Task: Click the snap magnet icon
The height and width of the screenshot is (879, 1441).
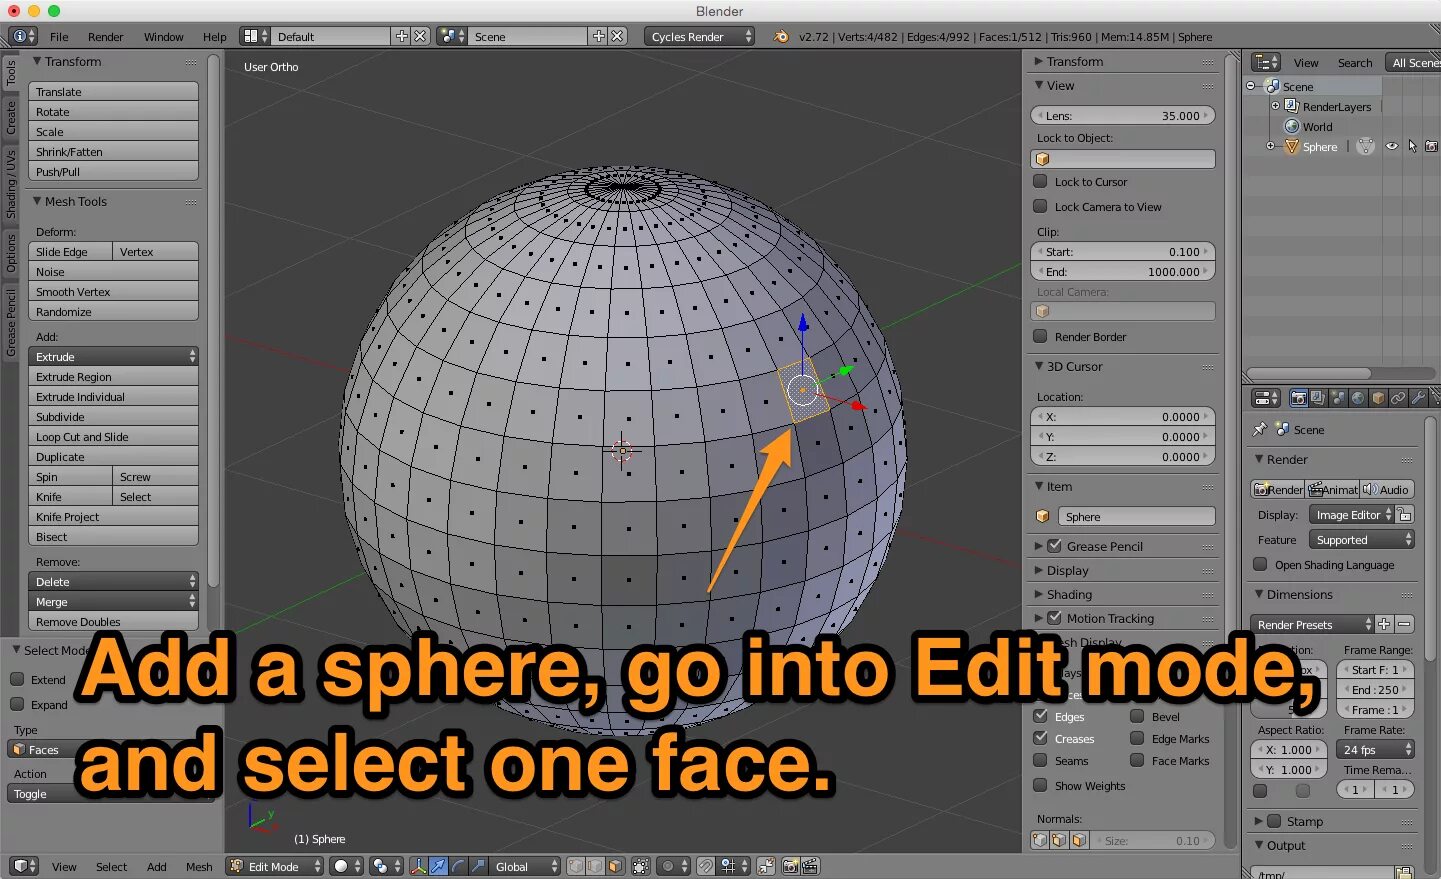Action: click(x=706, y=866)
